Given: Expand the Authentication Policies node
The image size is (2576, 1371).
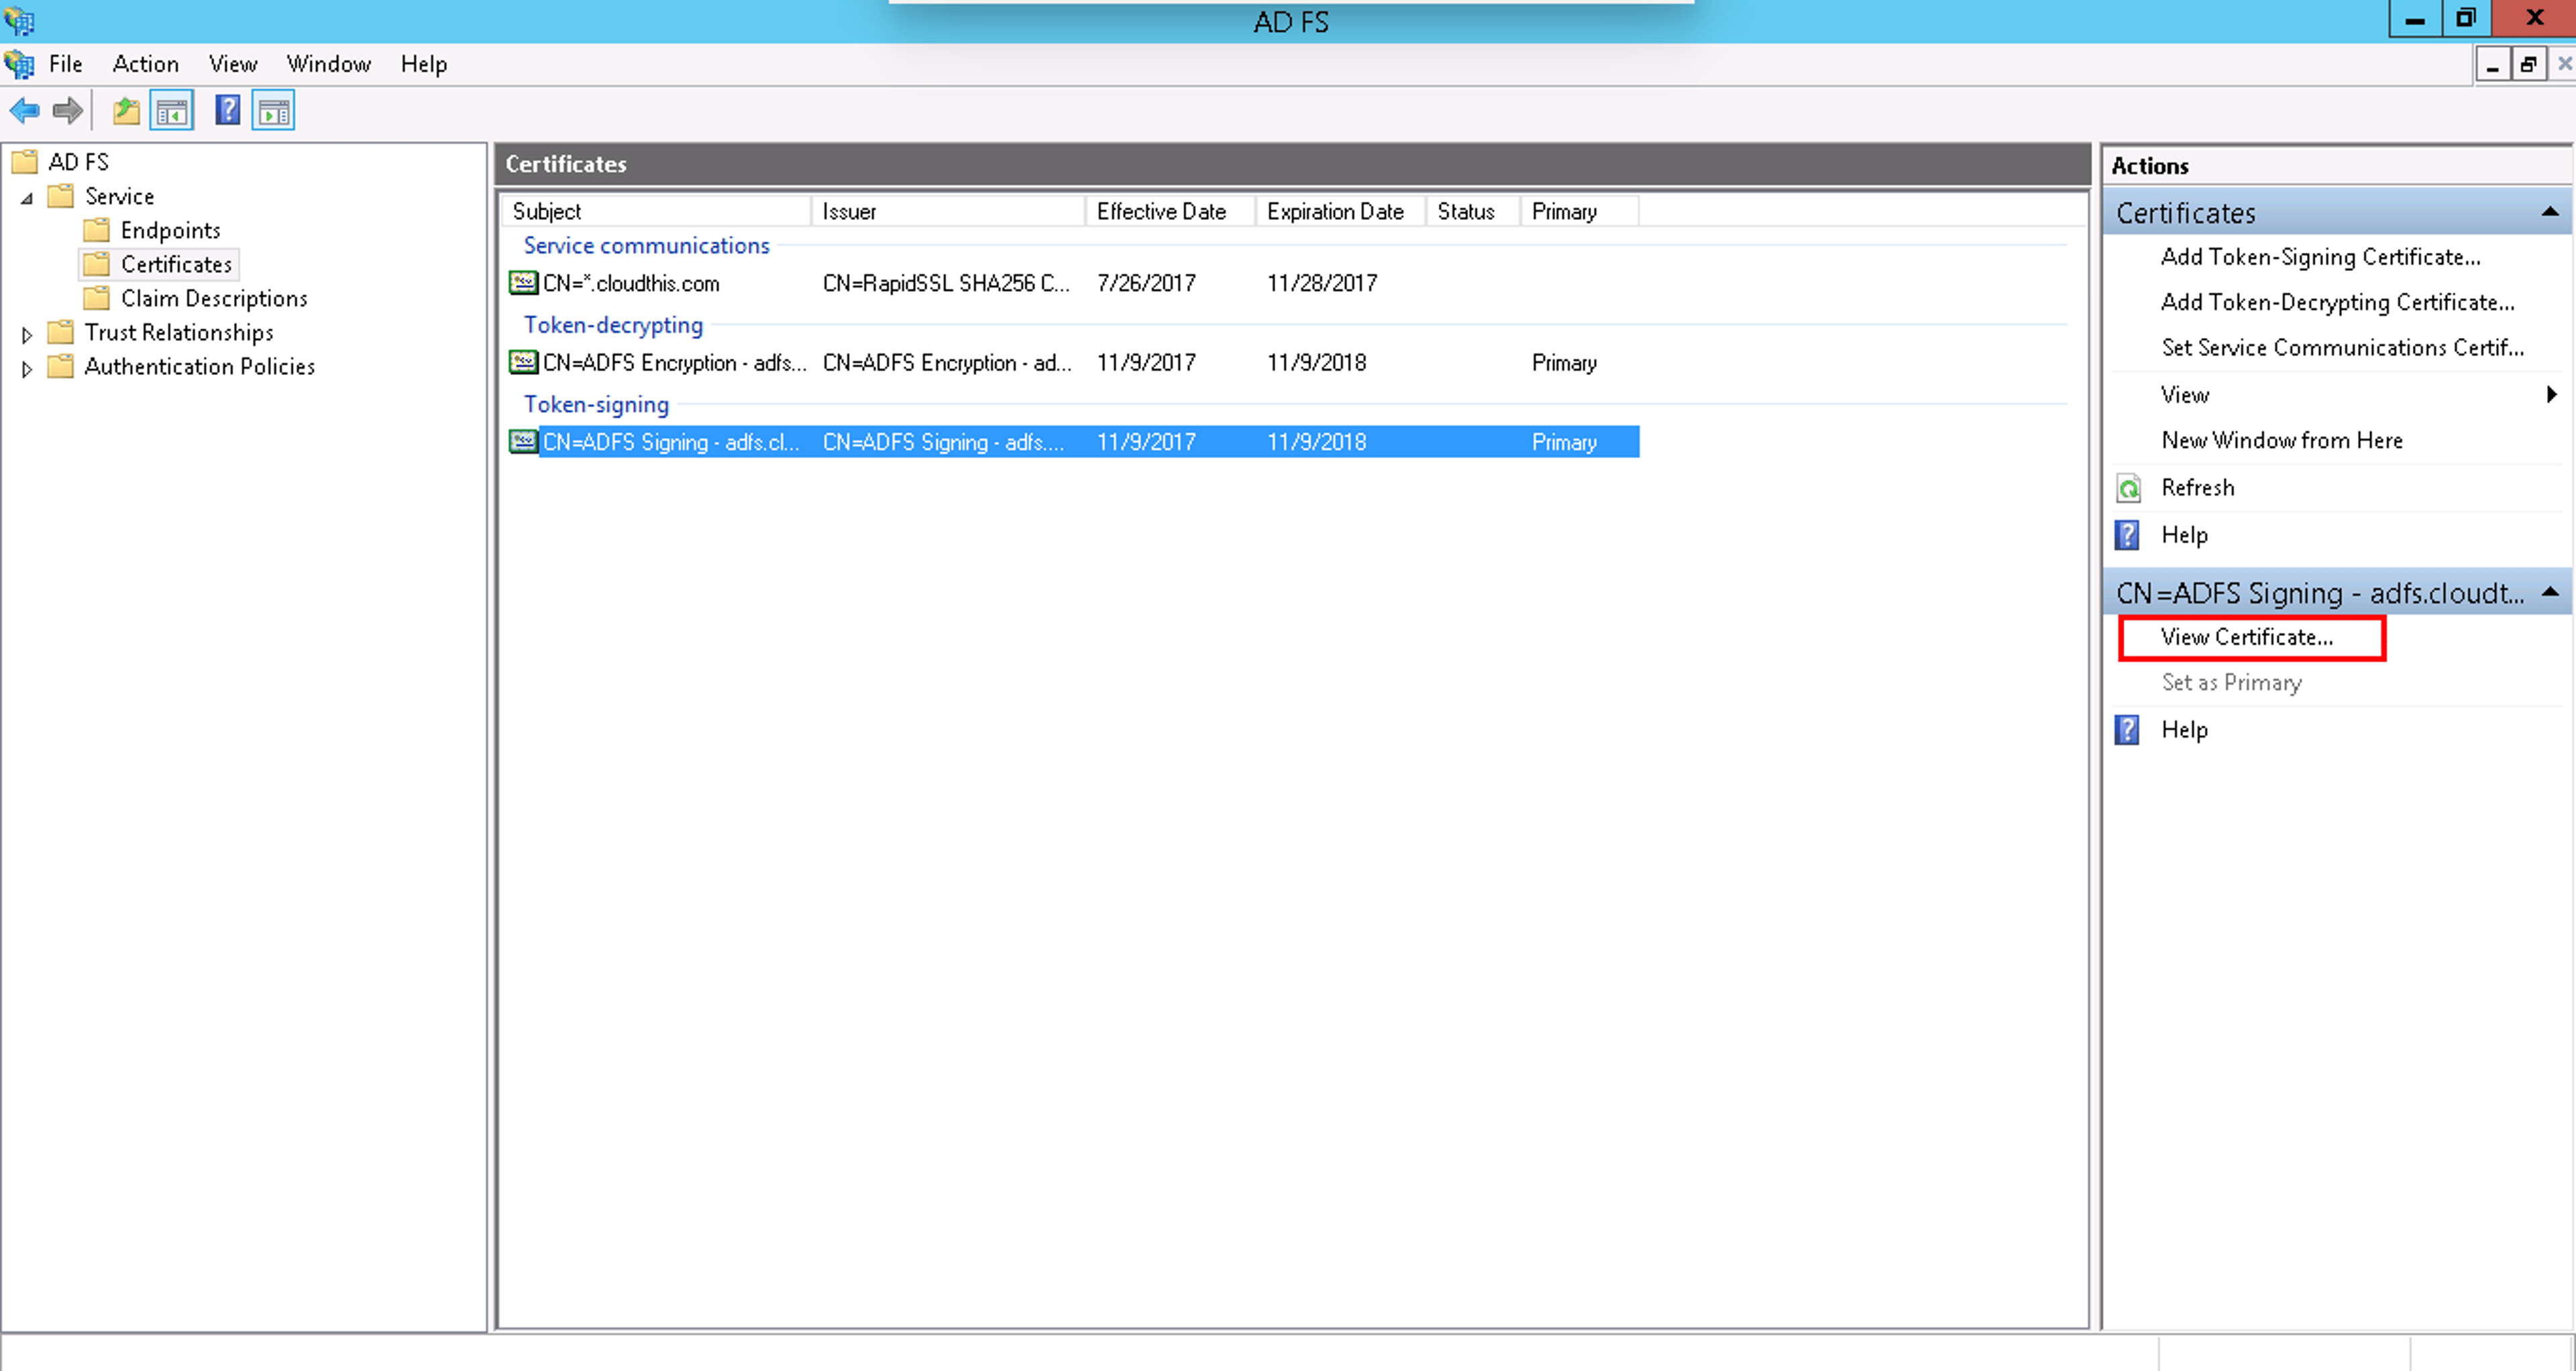Looking at the screenshot, I should 27,369.
